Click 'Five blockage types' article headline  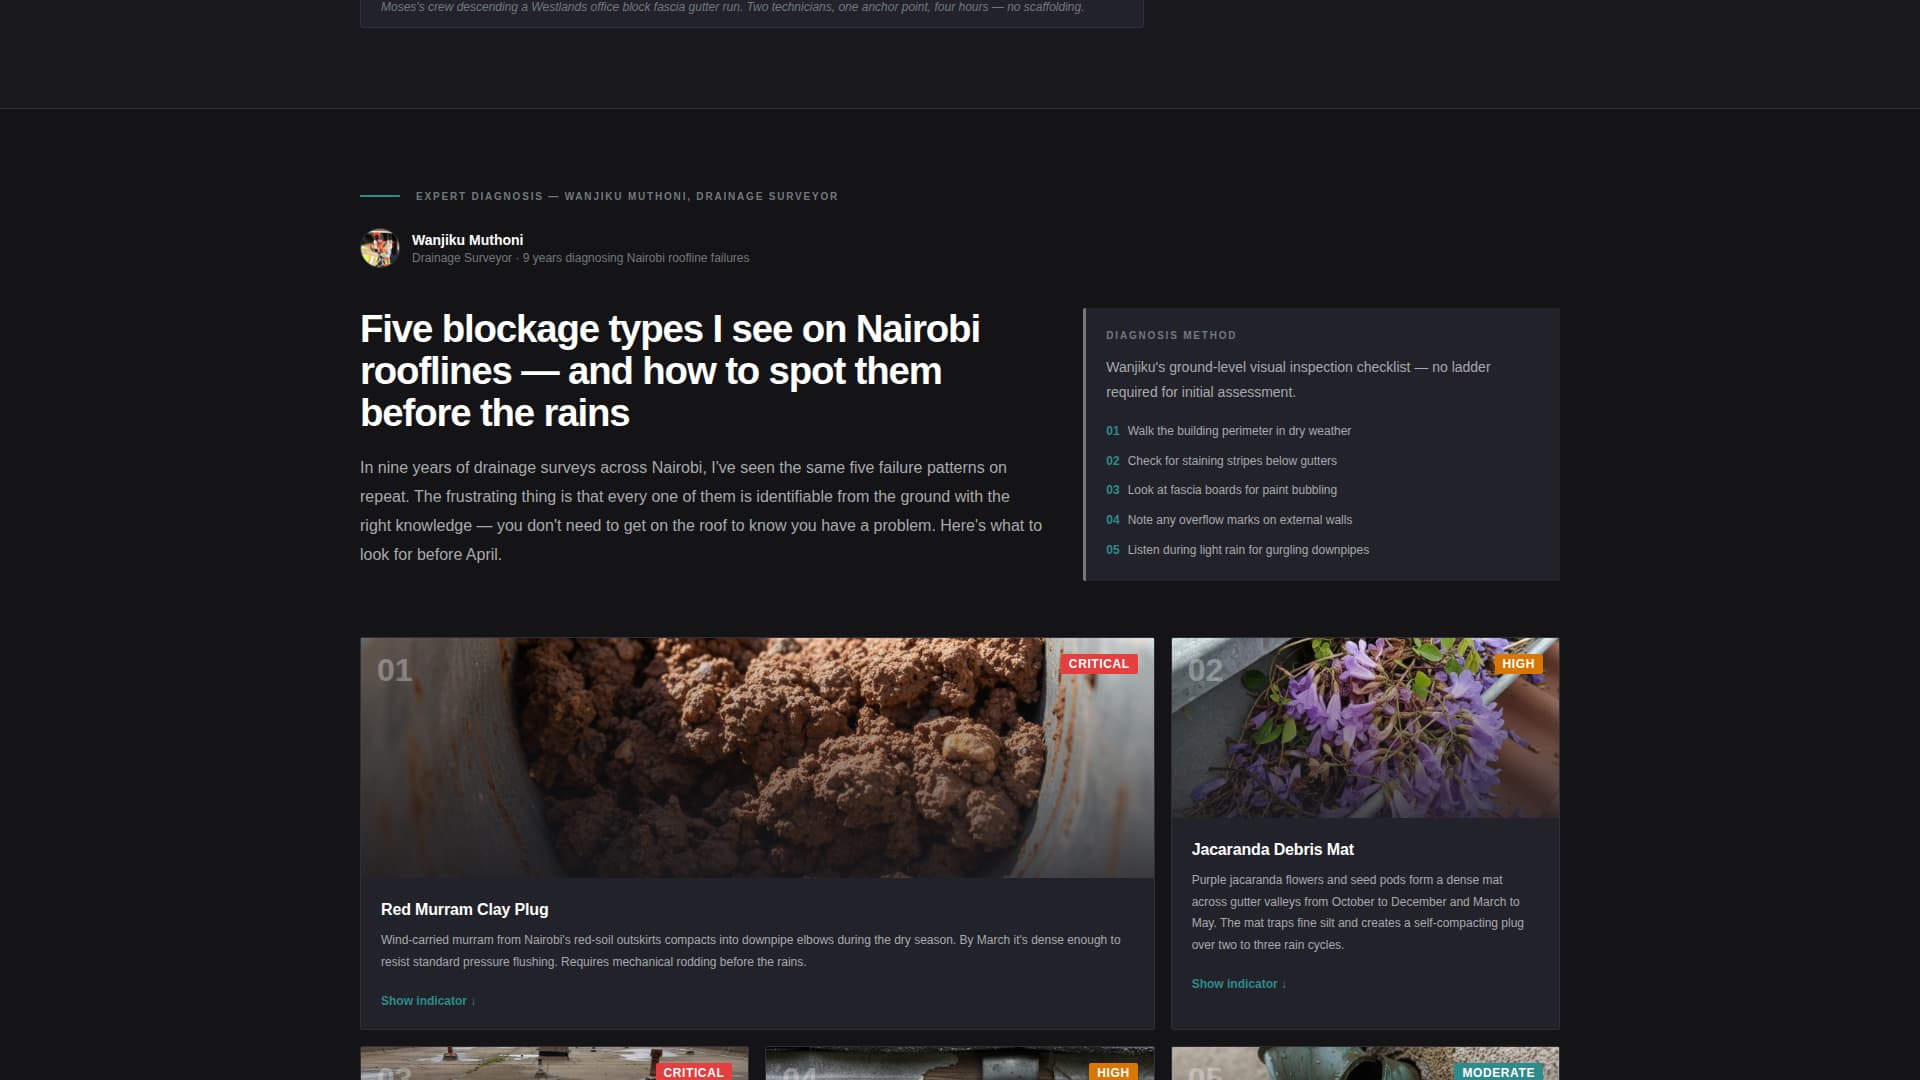pos(670,371)
